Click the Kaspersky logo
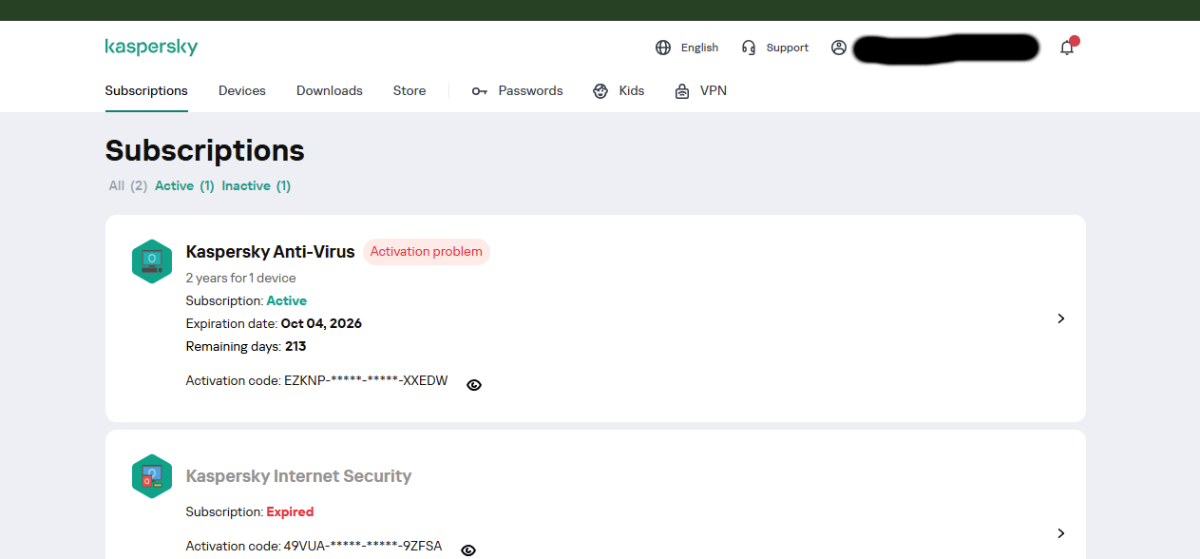This screenshot has height=559, width=1200. (151, 47)
